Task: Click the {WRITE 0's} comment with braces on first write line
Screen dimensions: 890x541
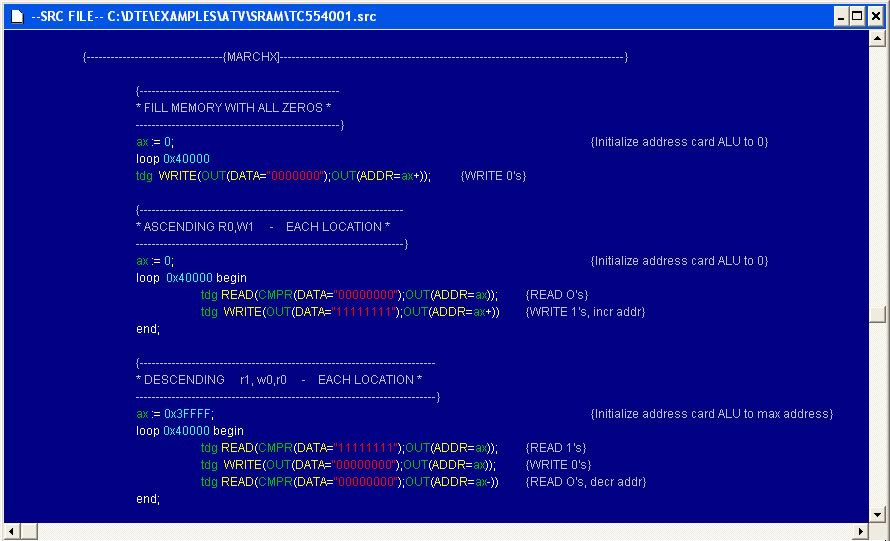Action: [493, 176]
